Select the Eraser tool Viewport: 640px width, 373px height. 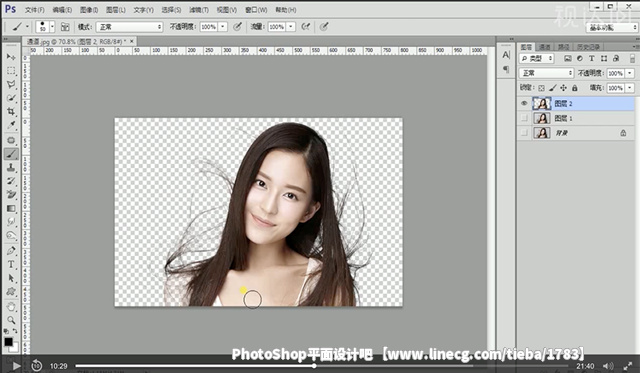coord(11,194)
